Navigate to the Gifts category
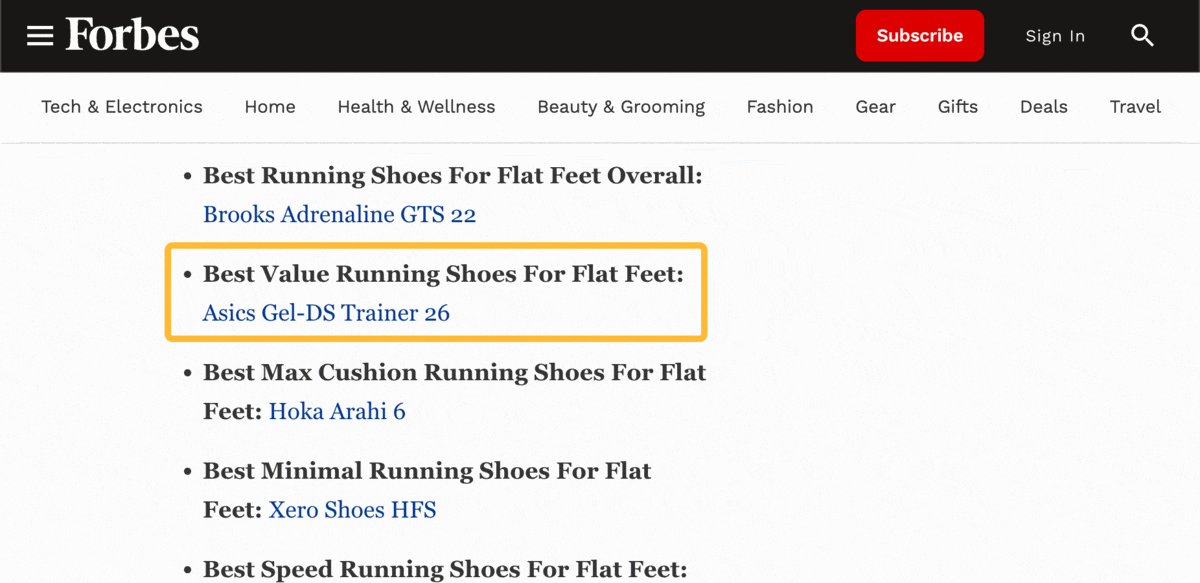The image size is (1200, 583). [957, 106]
